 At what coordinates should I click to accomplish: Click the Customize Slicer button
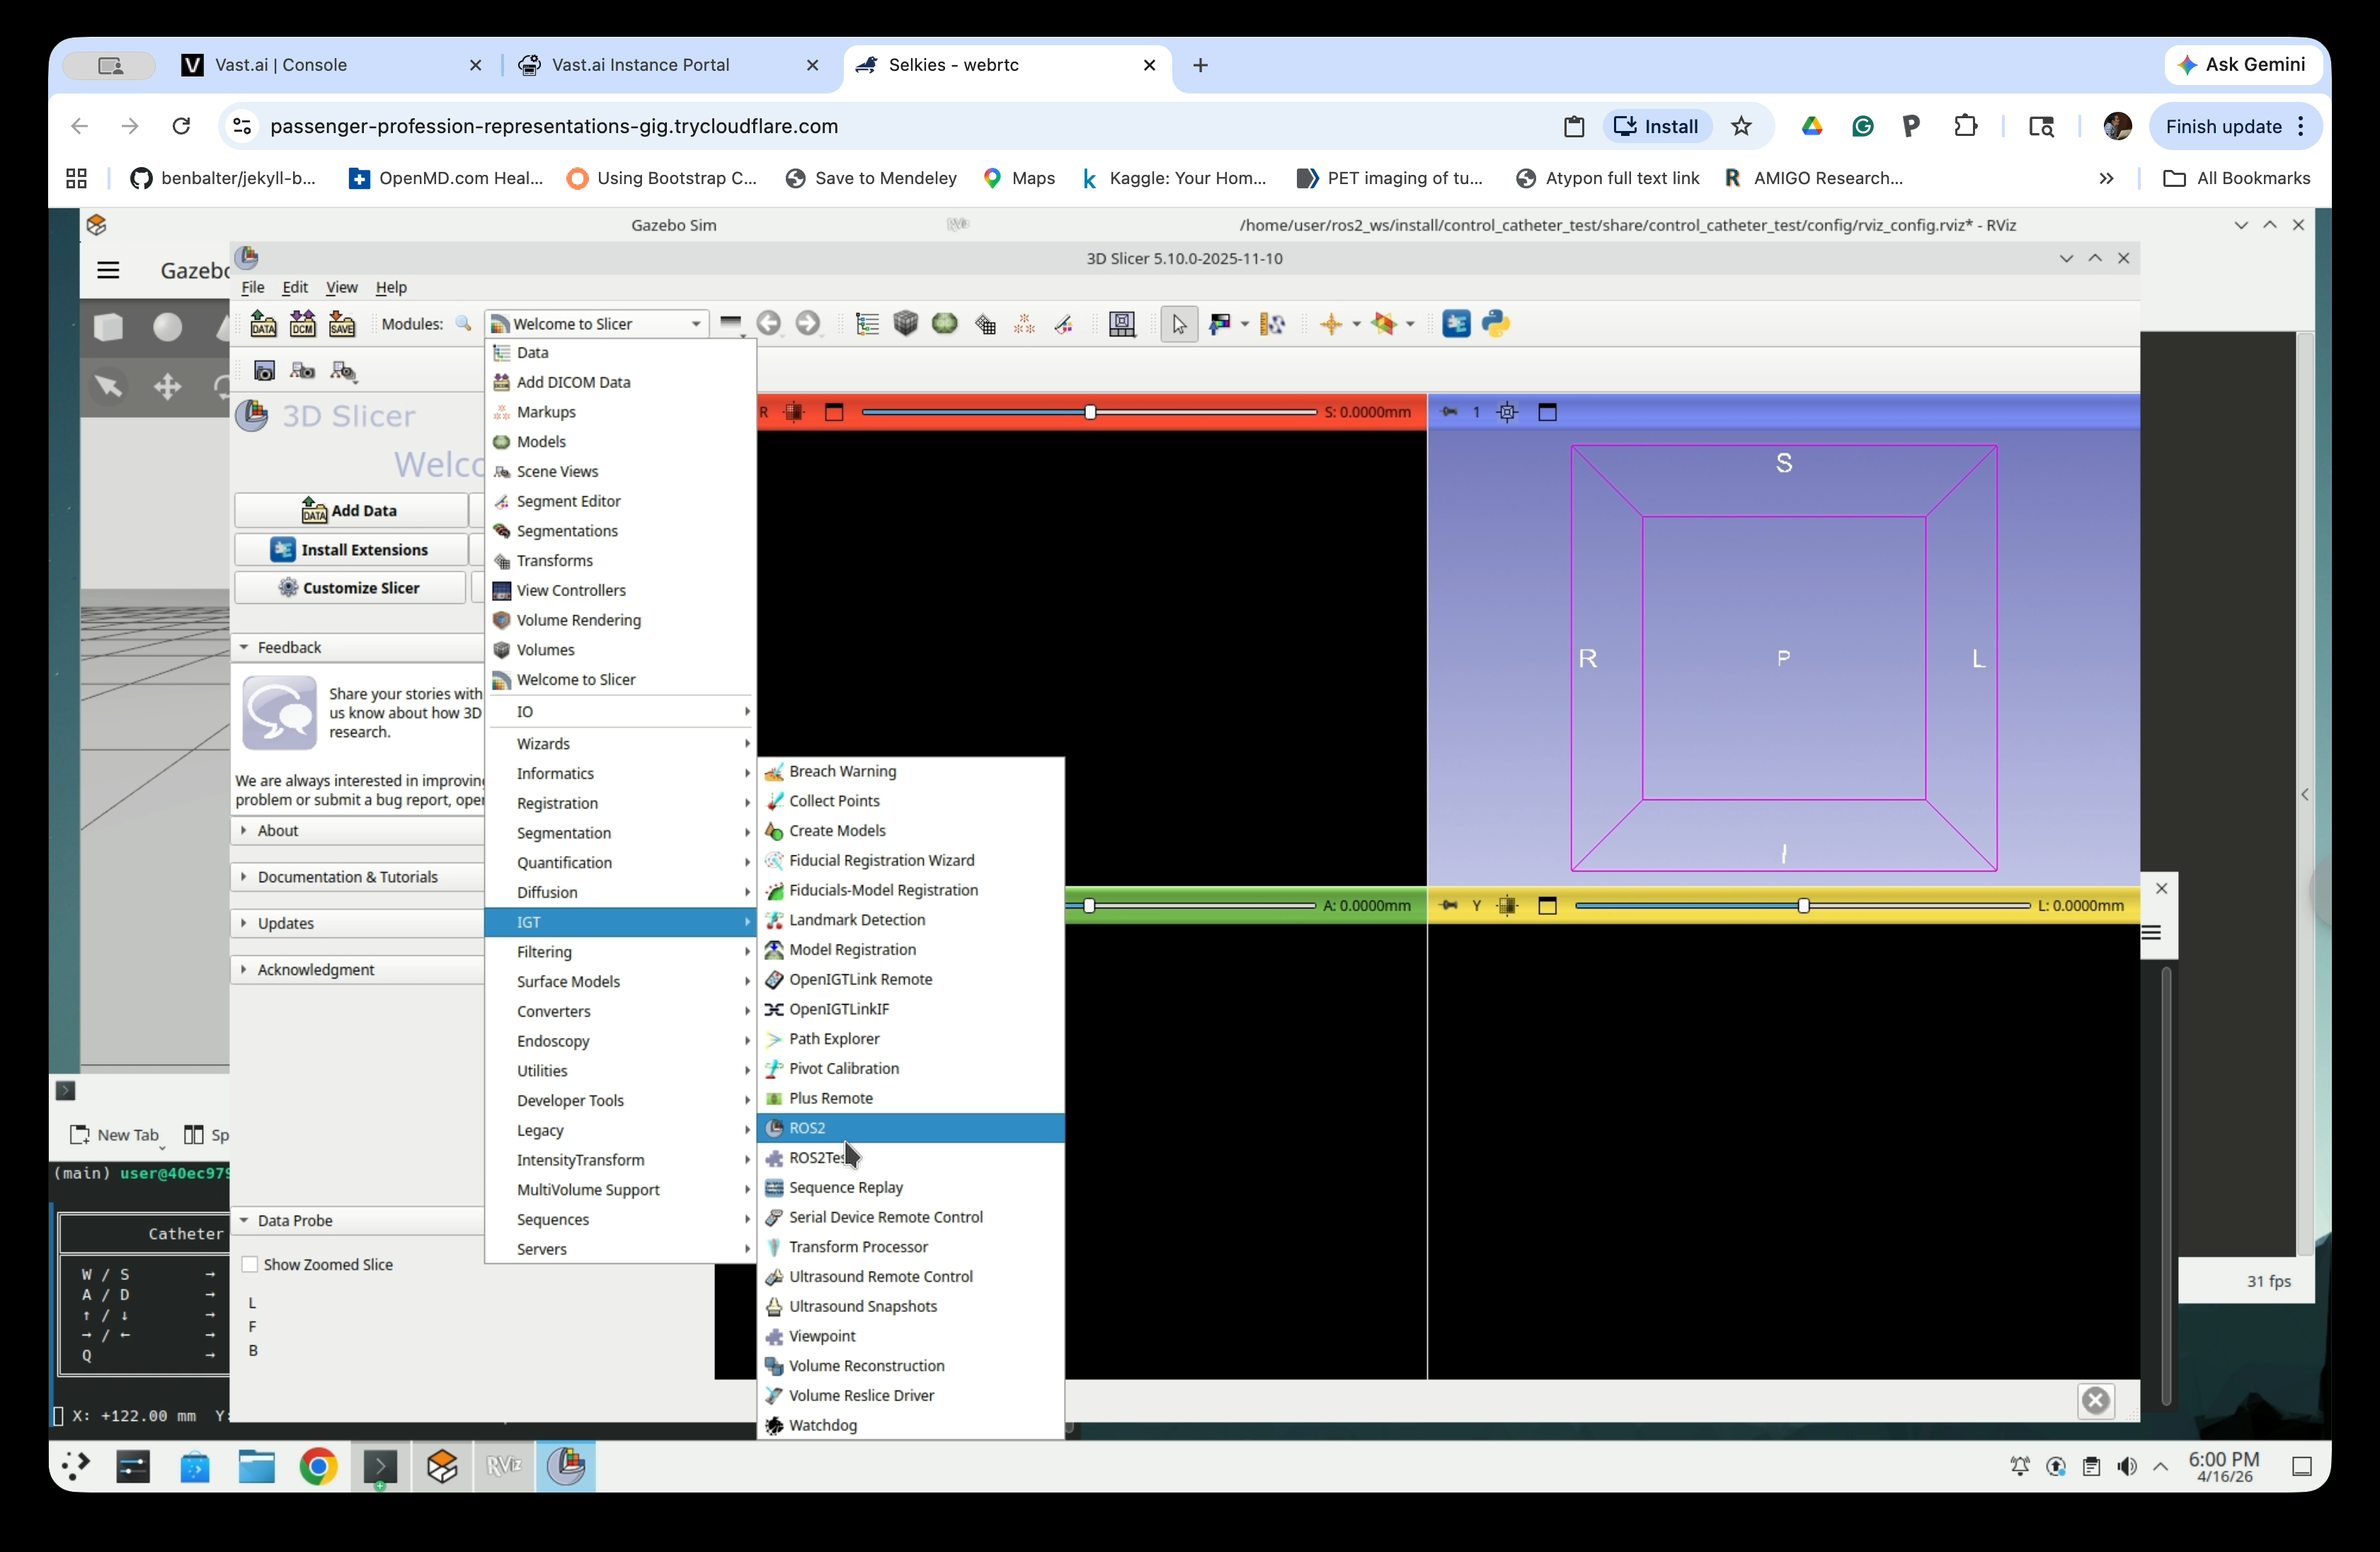(349, 587)
